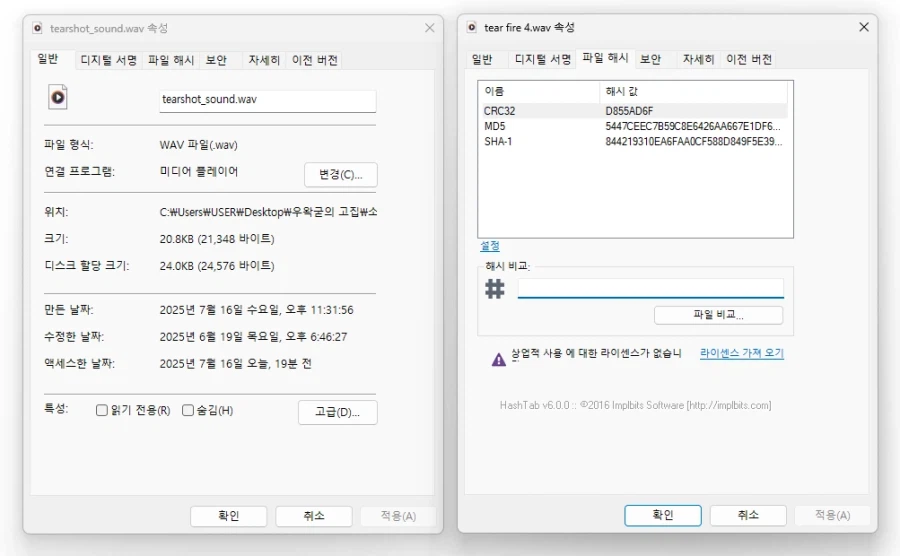The height and width of the screenshot is (556, 900).
Task: Open 파일 해시 tab in tearshot_sound.wav window
Action: (x=171, y=60)
